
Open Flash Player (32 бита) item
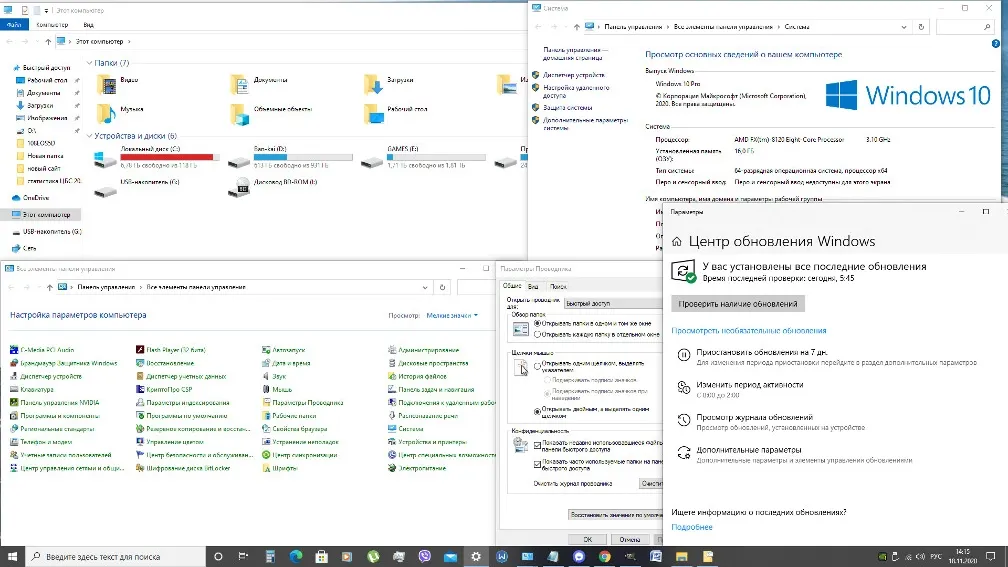coord(170,350)
